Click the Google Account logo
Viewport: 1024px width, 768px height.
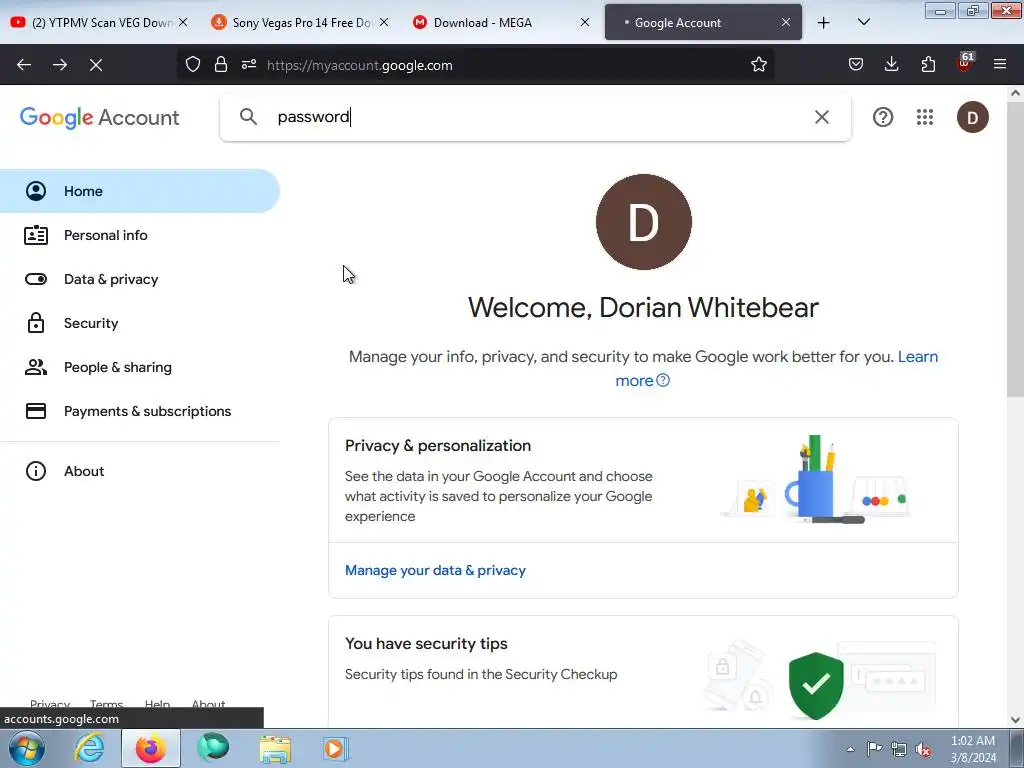point(99,118)
